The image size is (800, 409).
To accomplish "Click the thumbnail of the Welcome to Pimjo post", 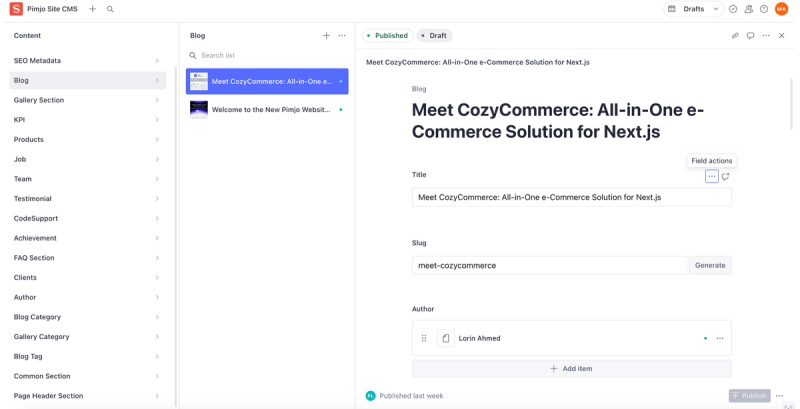I will pyautogui.click(x=199, y=110).
